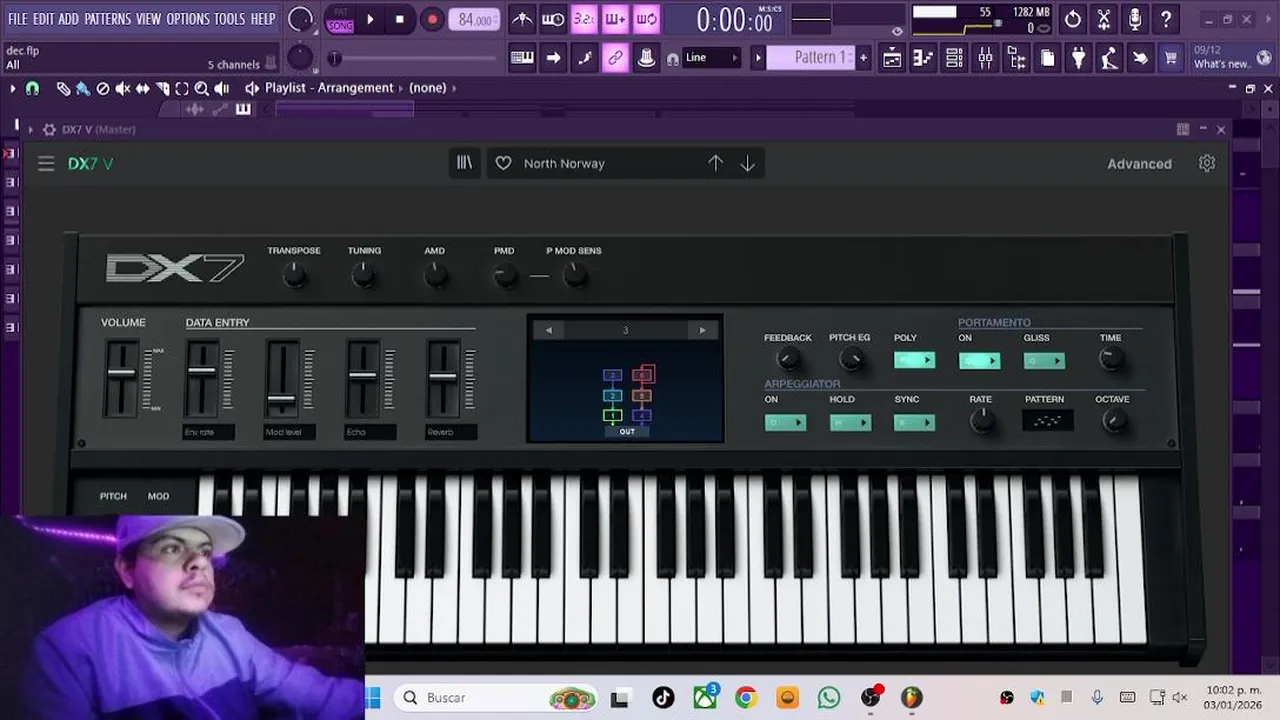The width and height of the screenshot is (1280, 720).
Task: Open the piano roll from the toolbar
Action: coord(923,58)
